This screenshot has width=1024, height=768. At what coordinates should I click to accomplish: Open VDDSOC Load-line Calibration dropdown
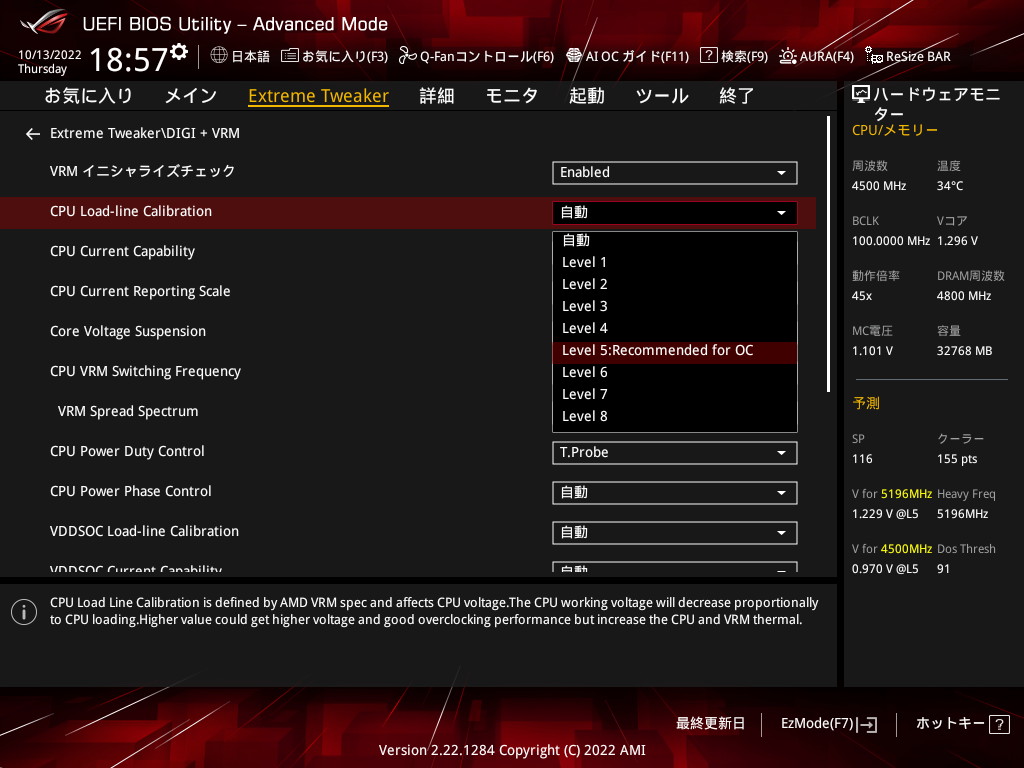pyautogui.click(x=675, y=532)
